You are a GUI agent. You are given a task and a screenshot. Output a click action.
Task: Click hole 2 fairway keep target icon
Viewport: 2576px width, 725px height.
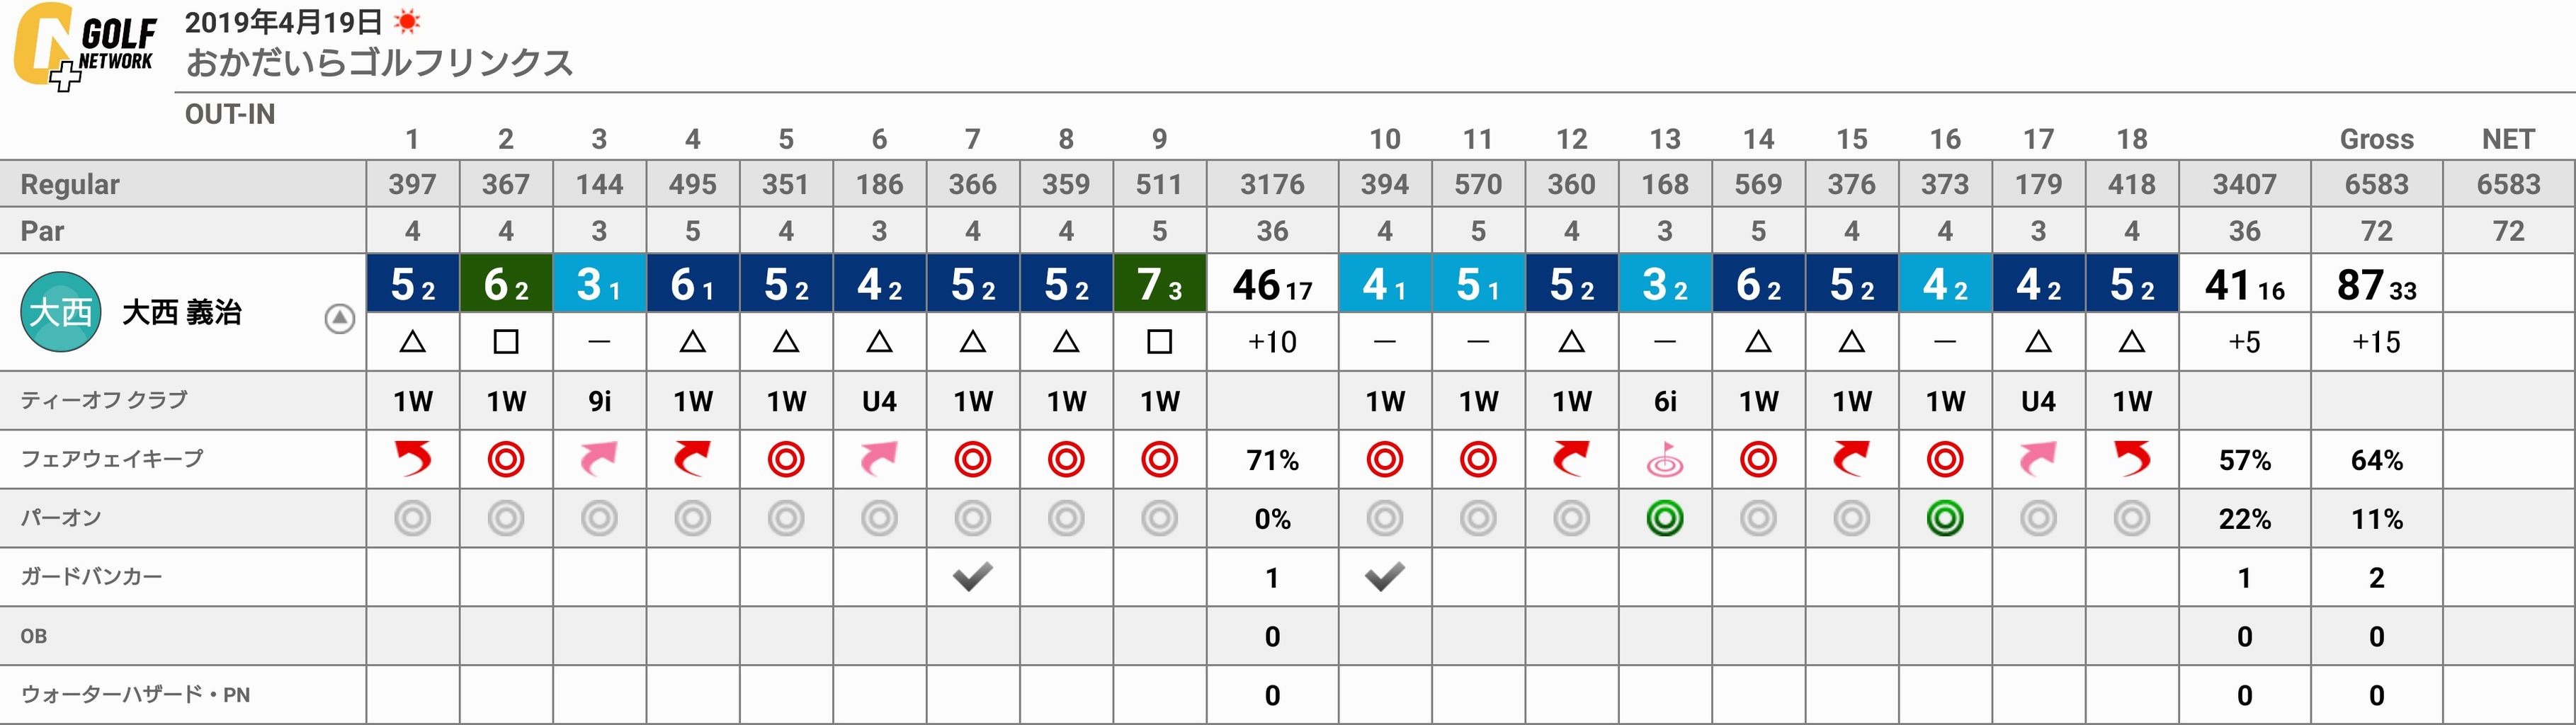[506, 459]
